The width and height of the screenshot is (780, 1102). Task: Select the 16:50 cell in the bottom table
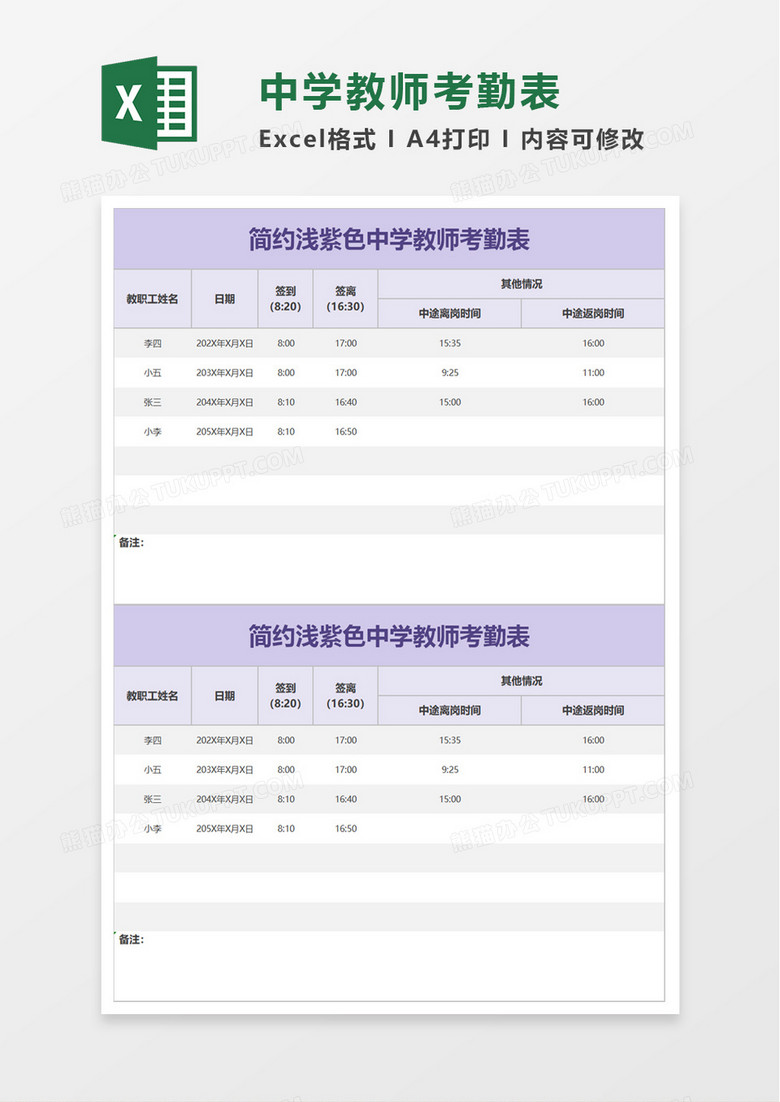345,829
